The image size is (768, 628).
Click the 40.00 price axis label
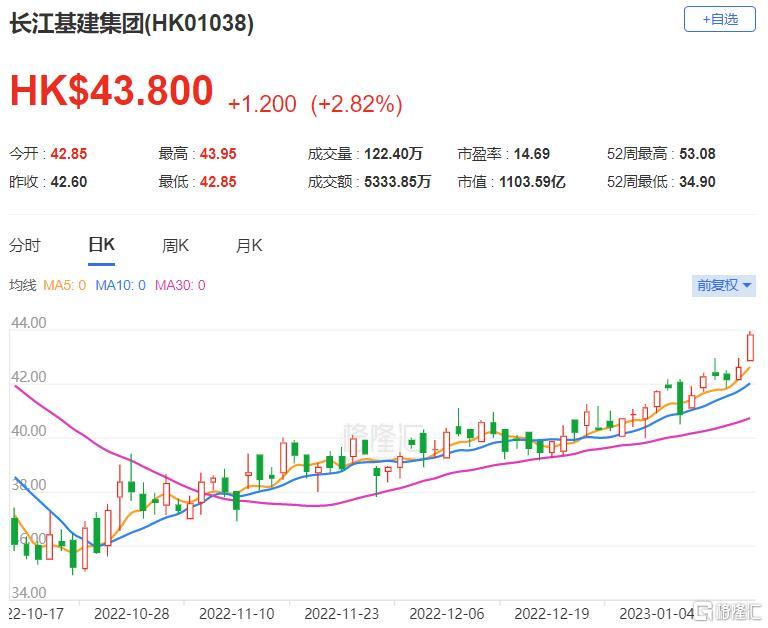pyautogui.click(x=29, y=431)
